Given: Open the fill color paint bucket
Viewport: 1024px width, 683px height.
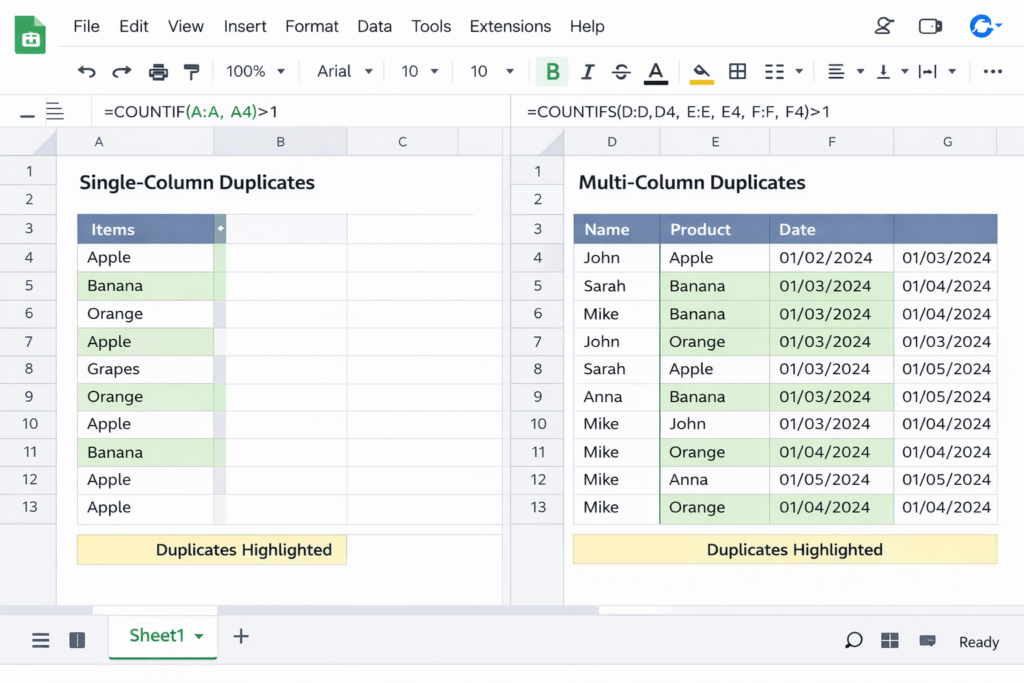Looking at the screenshot, I should (x=702, y=71).
